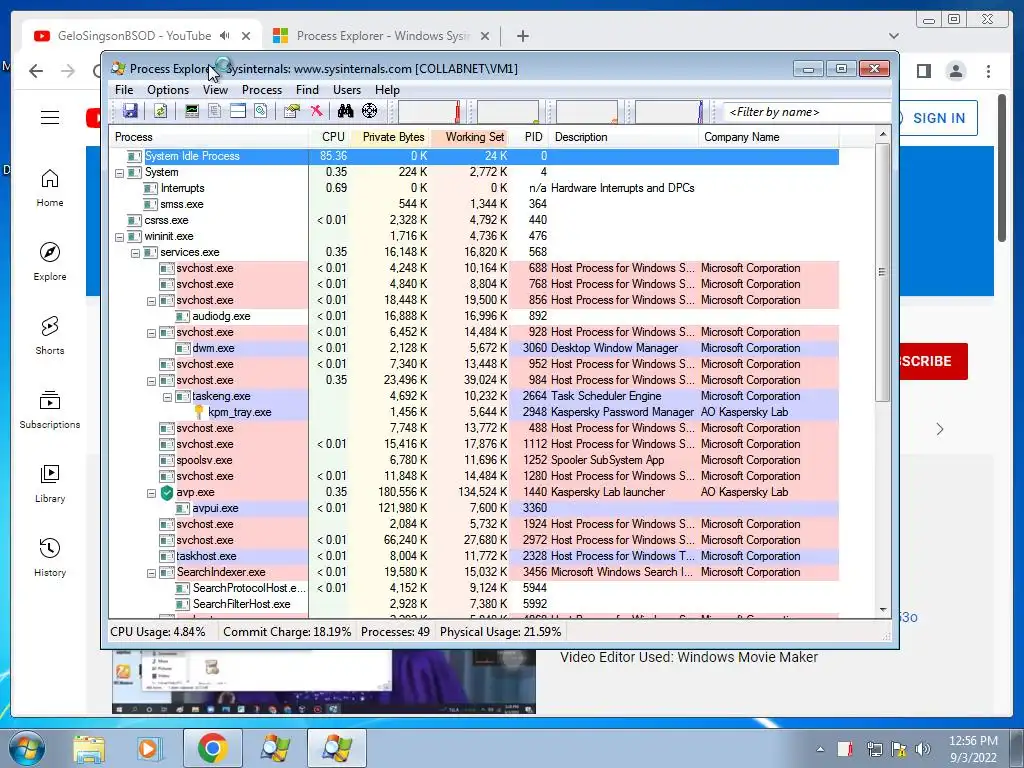The width and height of the screenshot is (1024, 768).
Task: Open the File menu
Action: click(124, 90)
